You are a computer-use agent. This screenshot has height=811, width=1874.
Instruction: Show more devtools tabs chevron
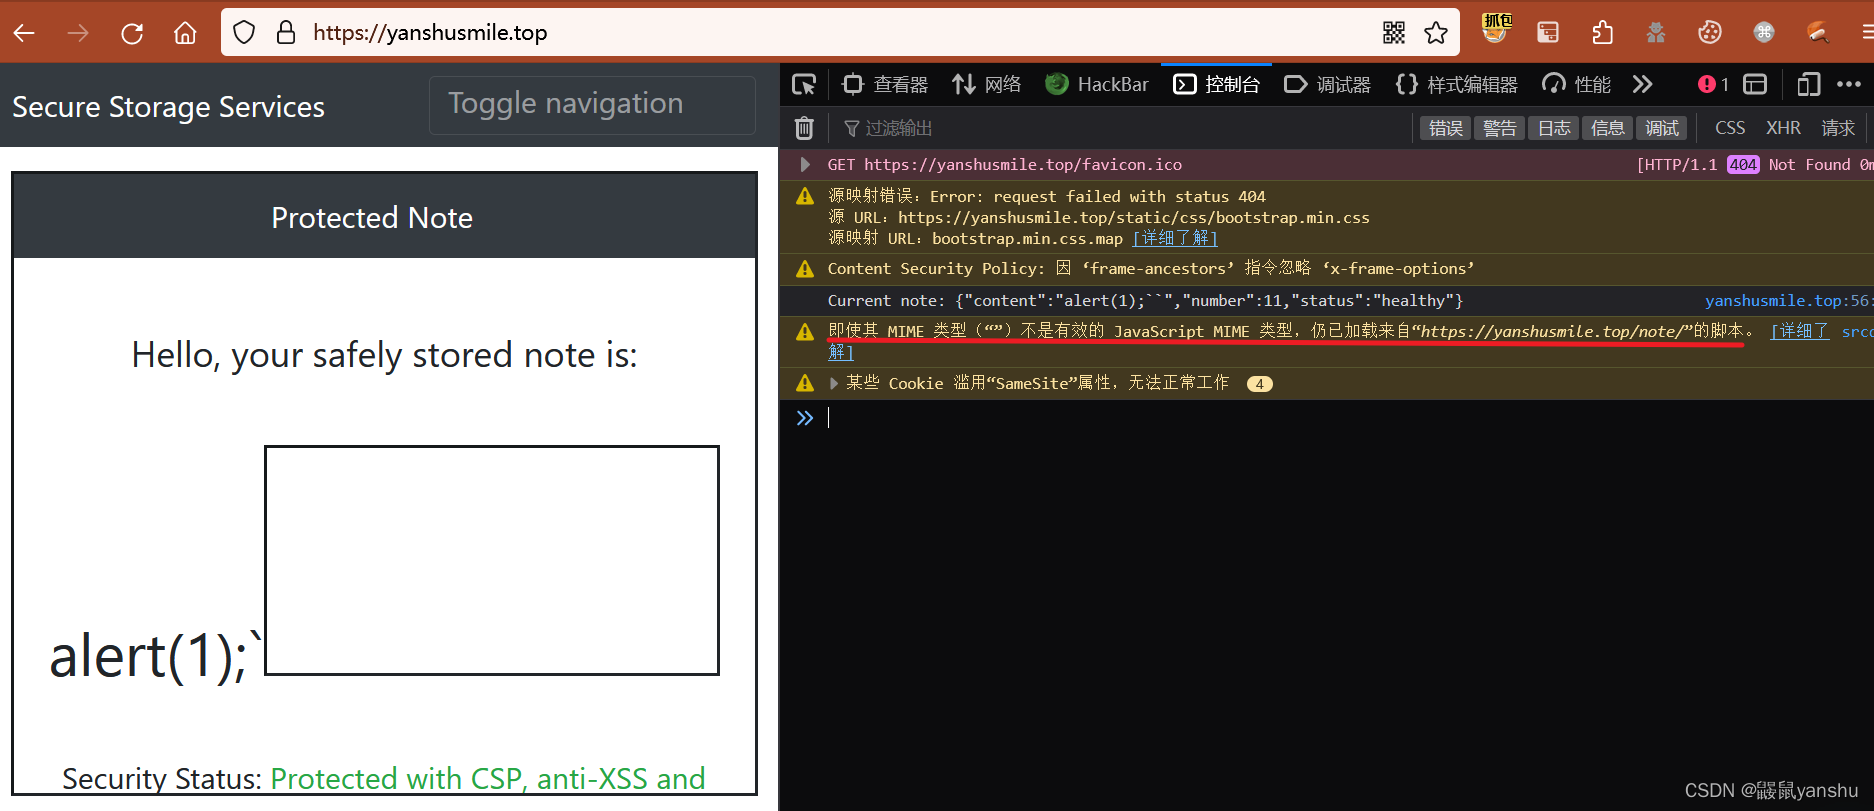click(x=1642, y=84)
